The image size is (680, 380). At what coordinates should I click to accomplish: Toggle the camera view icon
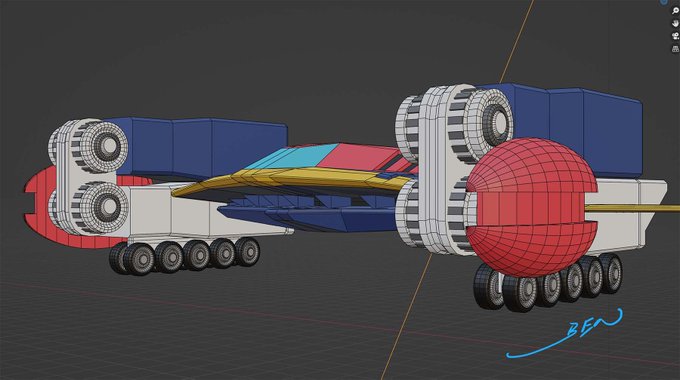coord(675,36)
